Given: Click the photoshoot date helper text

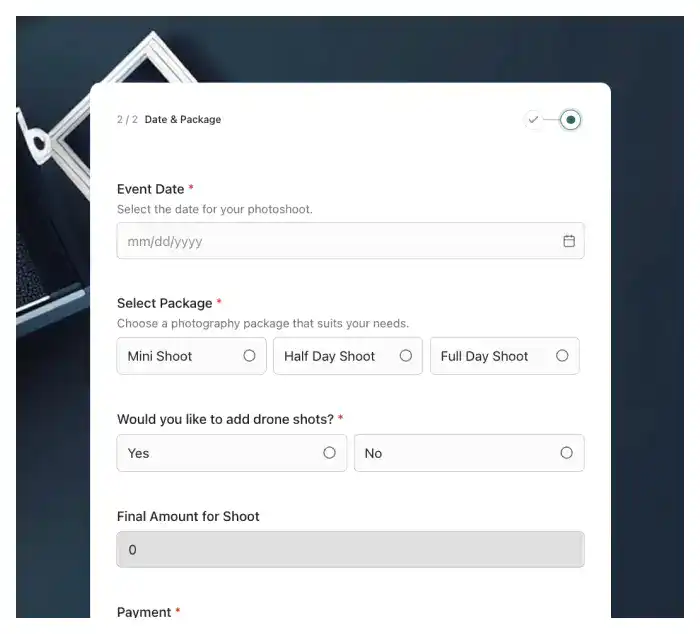Looking at the screenshot, I should click(x=215, y=209).
